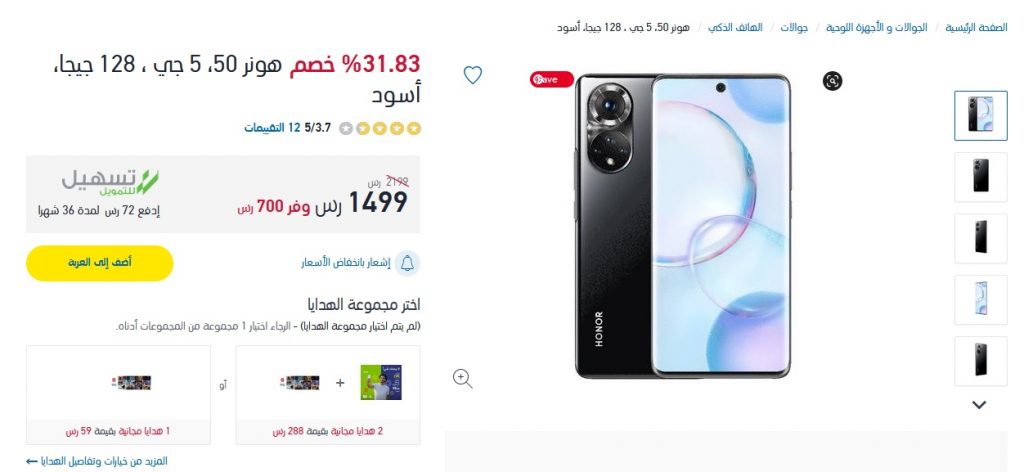Open the الهاتف الذكي breadcrumb
The image size is (1024, 472).
pyautogui.click(x=735, y=28)
